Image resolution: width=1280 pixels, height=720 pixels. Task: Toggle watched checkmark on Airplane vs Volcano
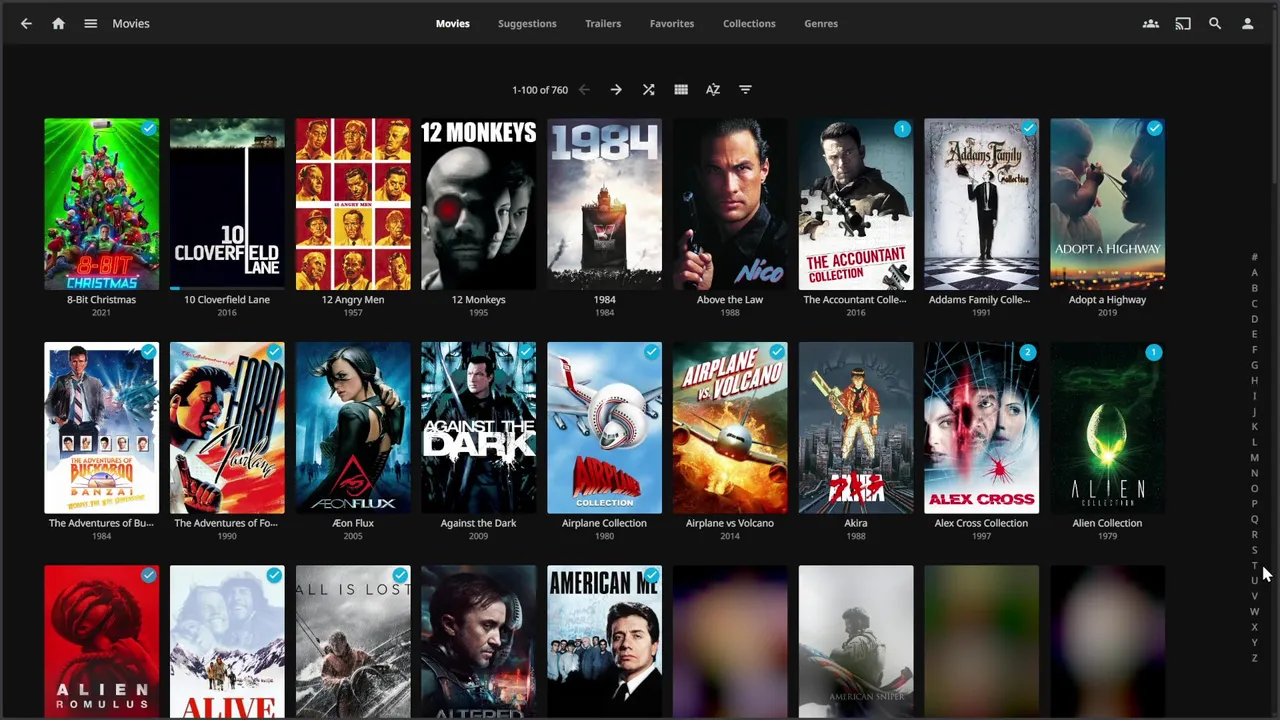coord(777,352)
